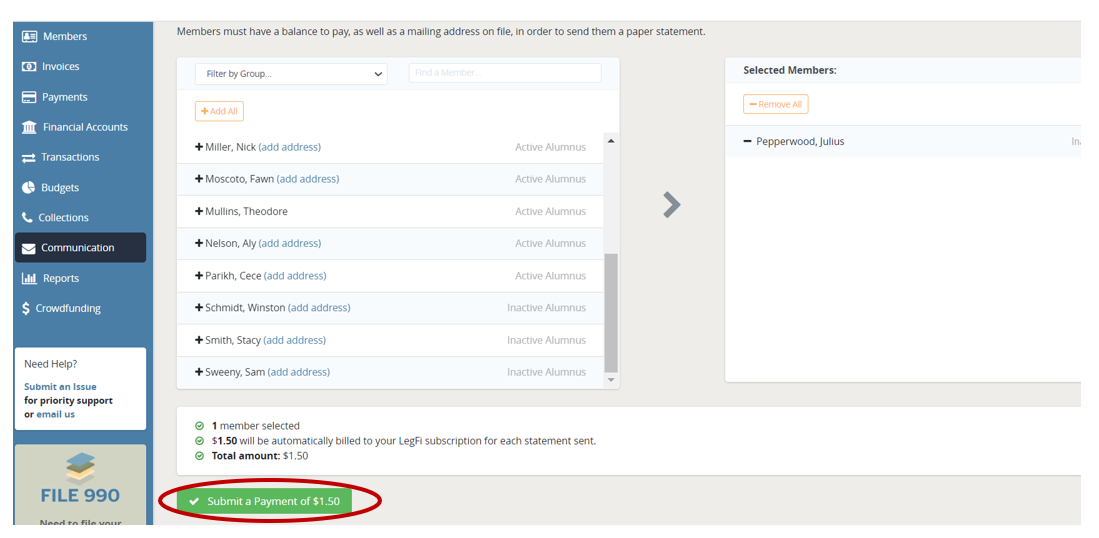Click the plus icon beside Miller, Nick
1099x538 pixels.
(x=199, y=147)
